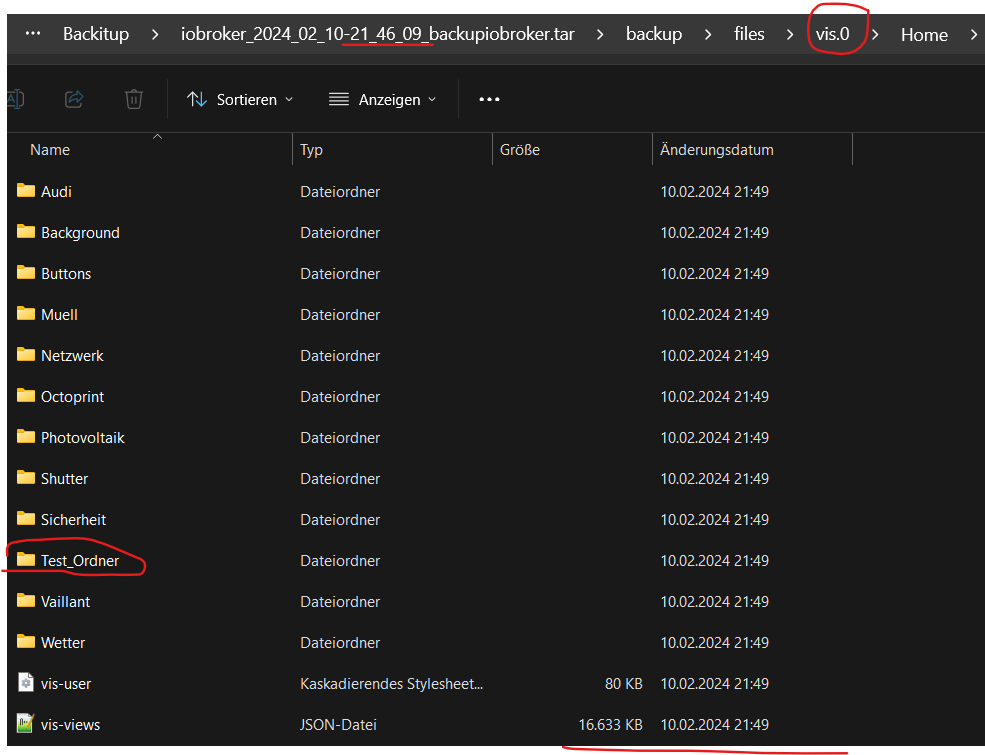Image resolution: width=985 pixels, height=755 pixels.
Task: Click the Share icon in toolbar
Action: [x=74, y=99]
